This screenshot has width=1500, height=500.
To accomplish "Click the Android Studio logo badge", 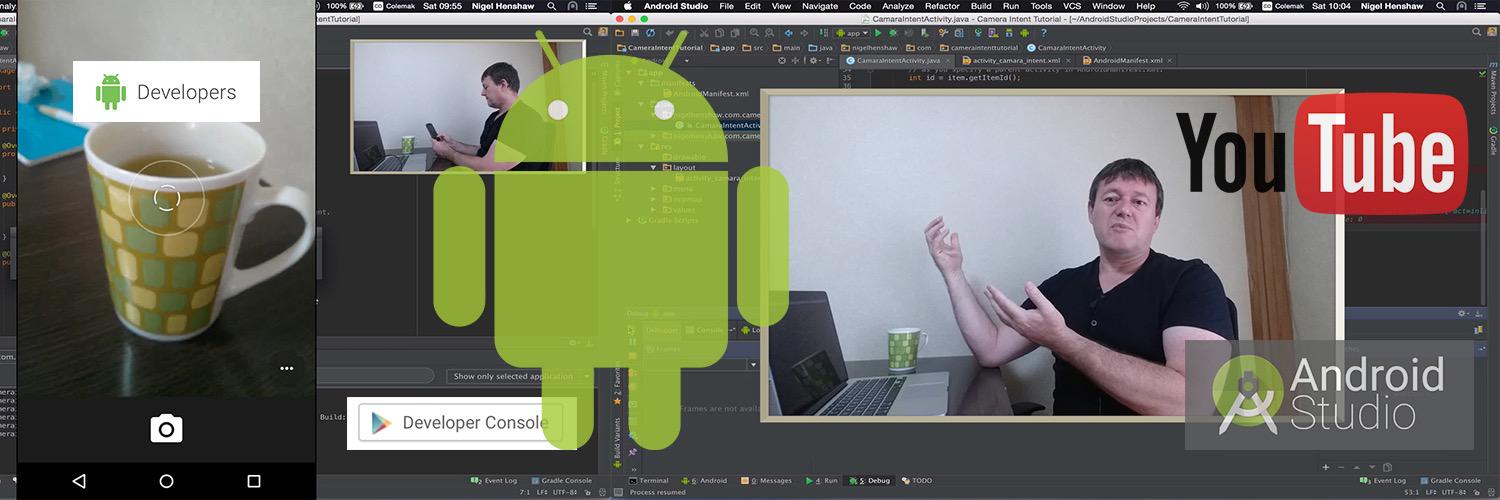I will [1329, 394].
